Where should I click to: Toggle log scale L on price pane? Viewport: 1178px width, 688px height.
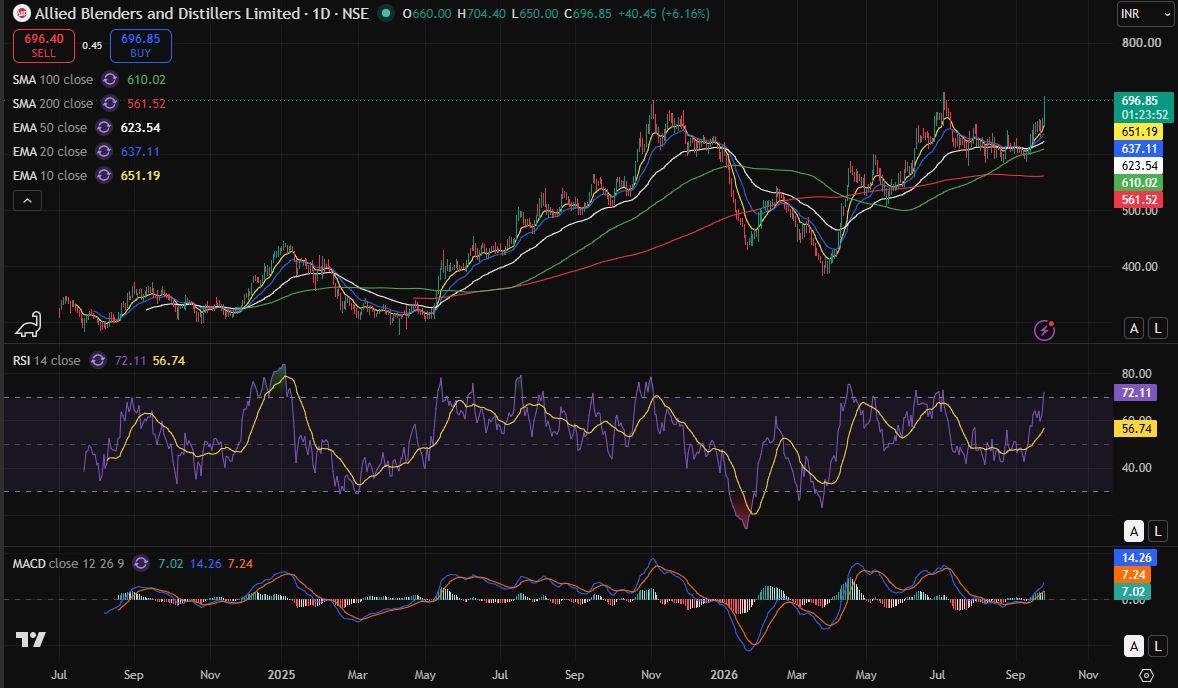click(x=1158, y=328)
